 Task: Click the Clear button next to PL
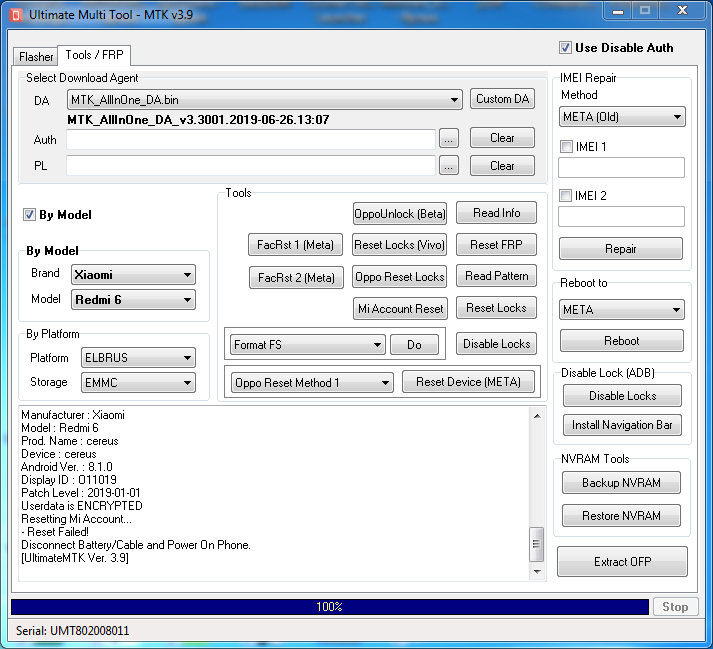(x=502, y=166)
